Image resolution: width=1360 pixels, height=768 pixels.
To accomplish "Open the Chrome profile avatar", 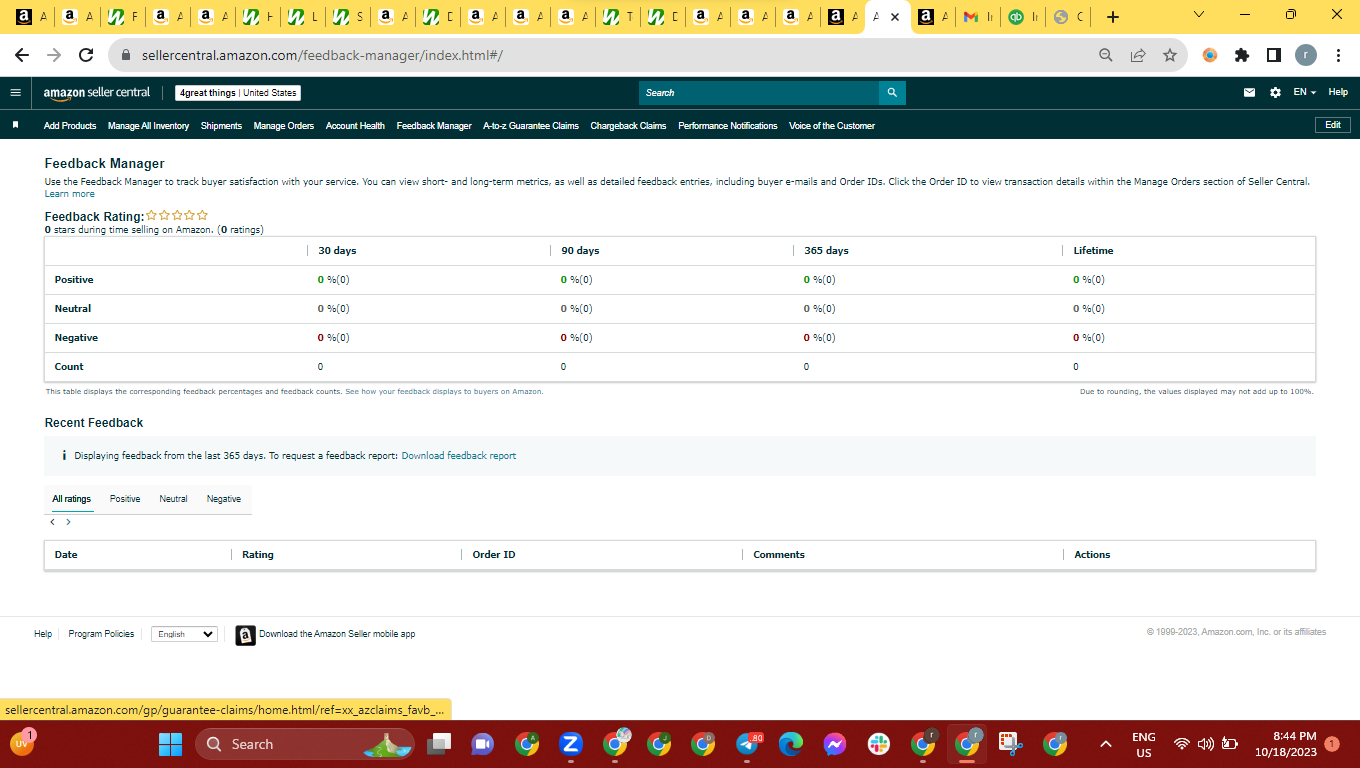I will (1306, 56).
